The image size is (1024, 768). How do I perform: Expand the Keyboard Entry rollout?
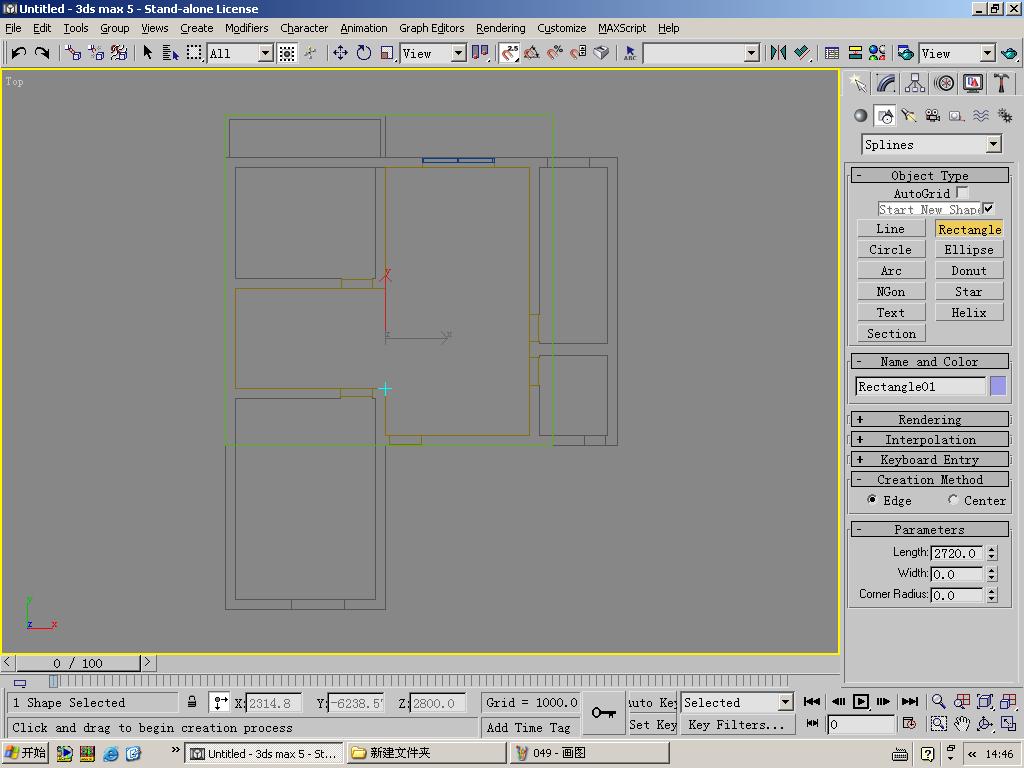[929, 460]
